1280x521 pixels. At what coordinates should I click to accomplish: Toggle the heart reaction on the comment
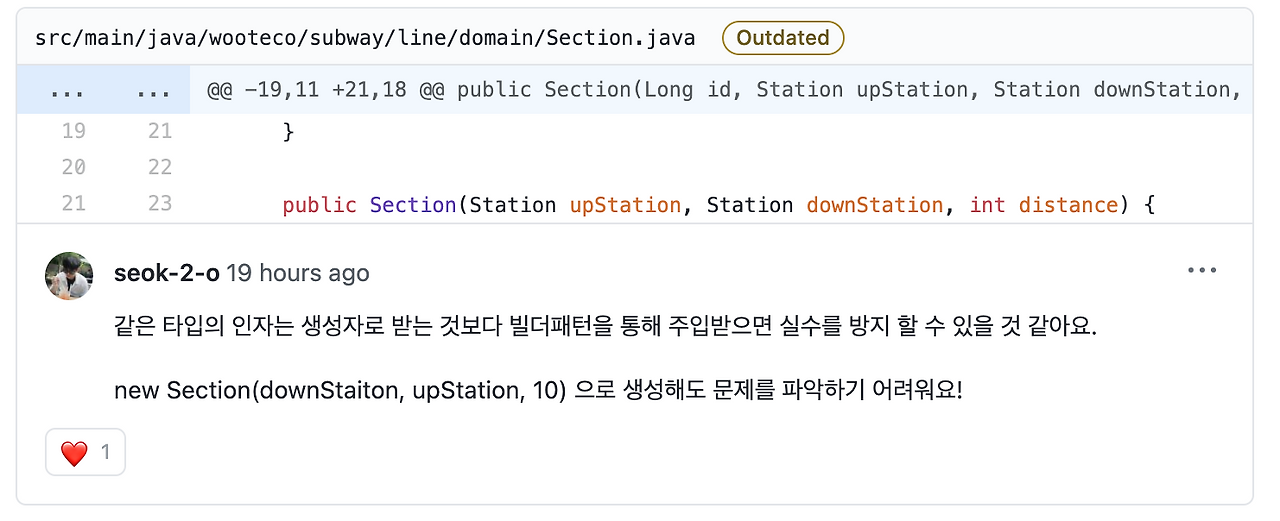click(x=86, y=453)
